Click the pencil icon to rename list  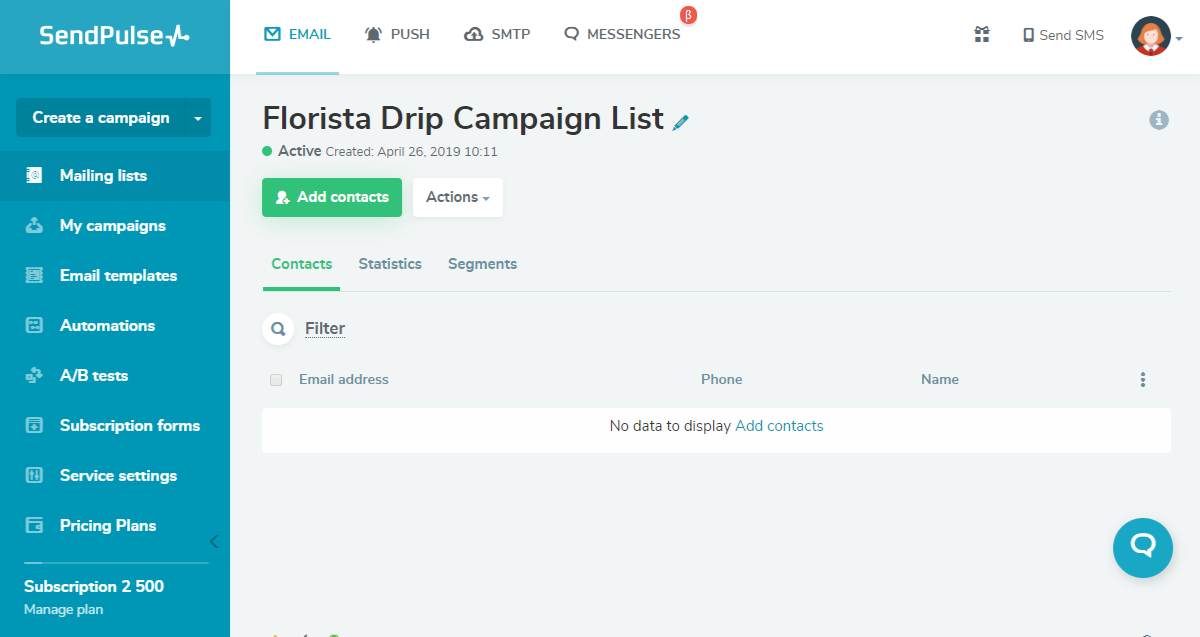pyautogui.click(x=681, y=122)
